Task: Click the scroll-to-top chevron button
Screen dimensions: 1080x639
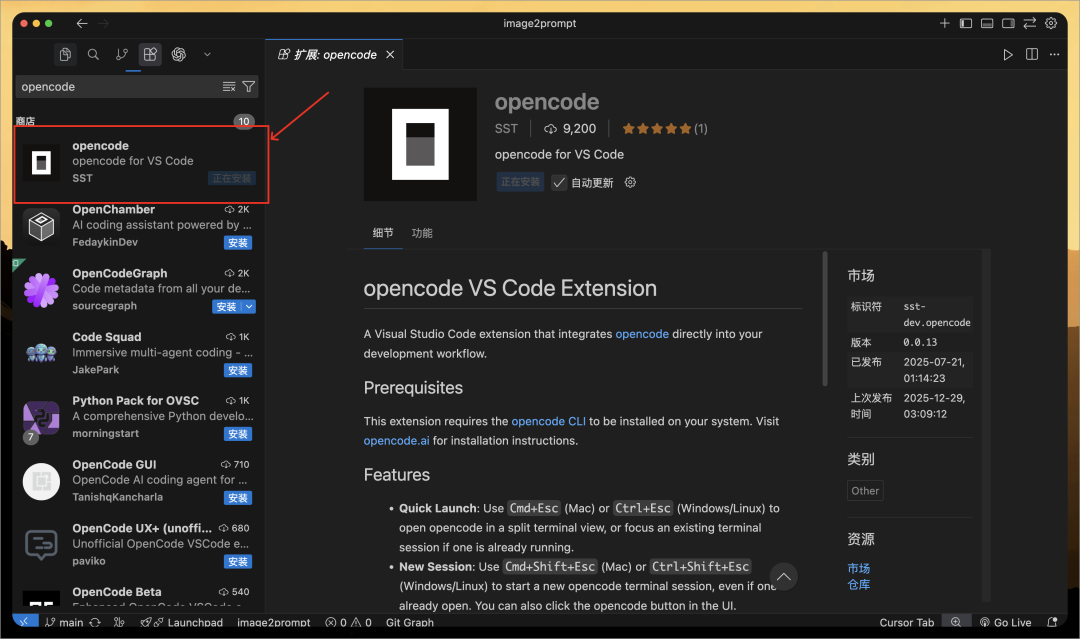Action: pyautogui.click(x=784, y=577)
